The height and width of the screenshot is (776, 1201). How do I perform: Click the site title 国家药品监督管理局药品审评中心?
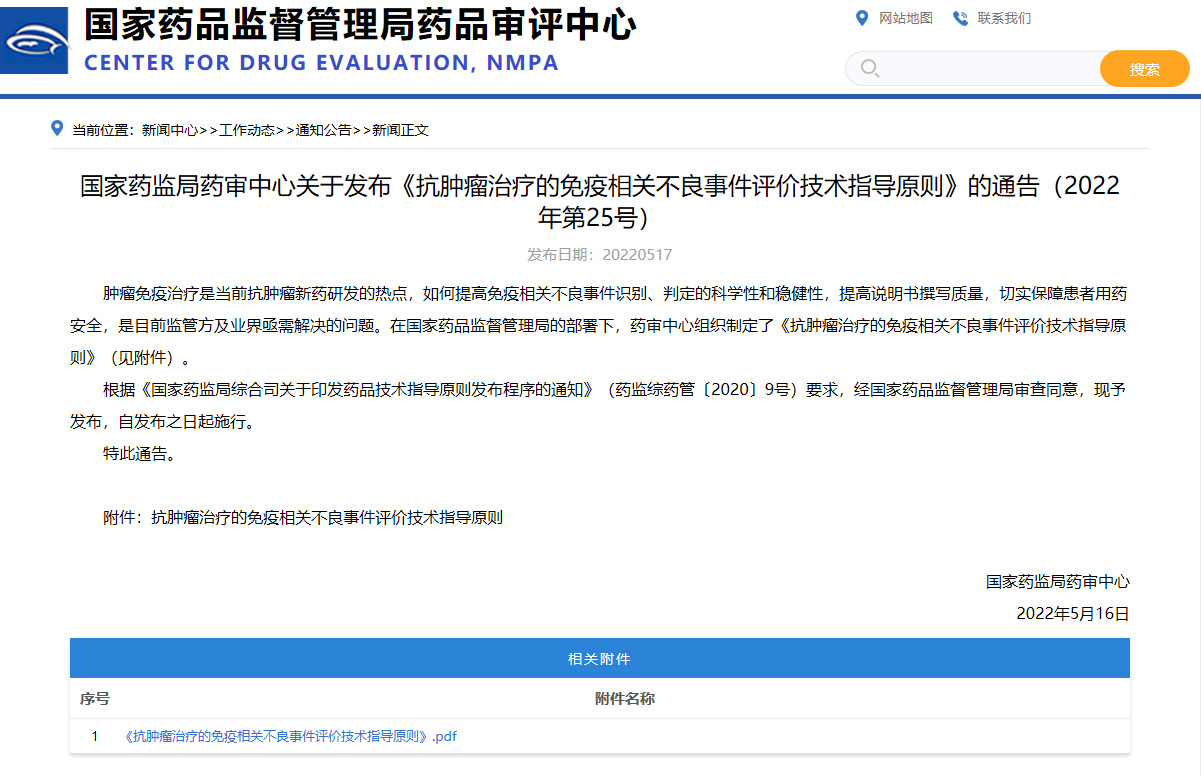tap(360, 24)
